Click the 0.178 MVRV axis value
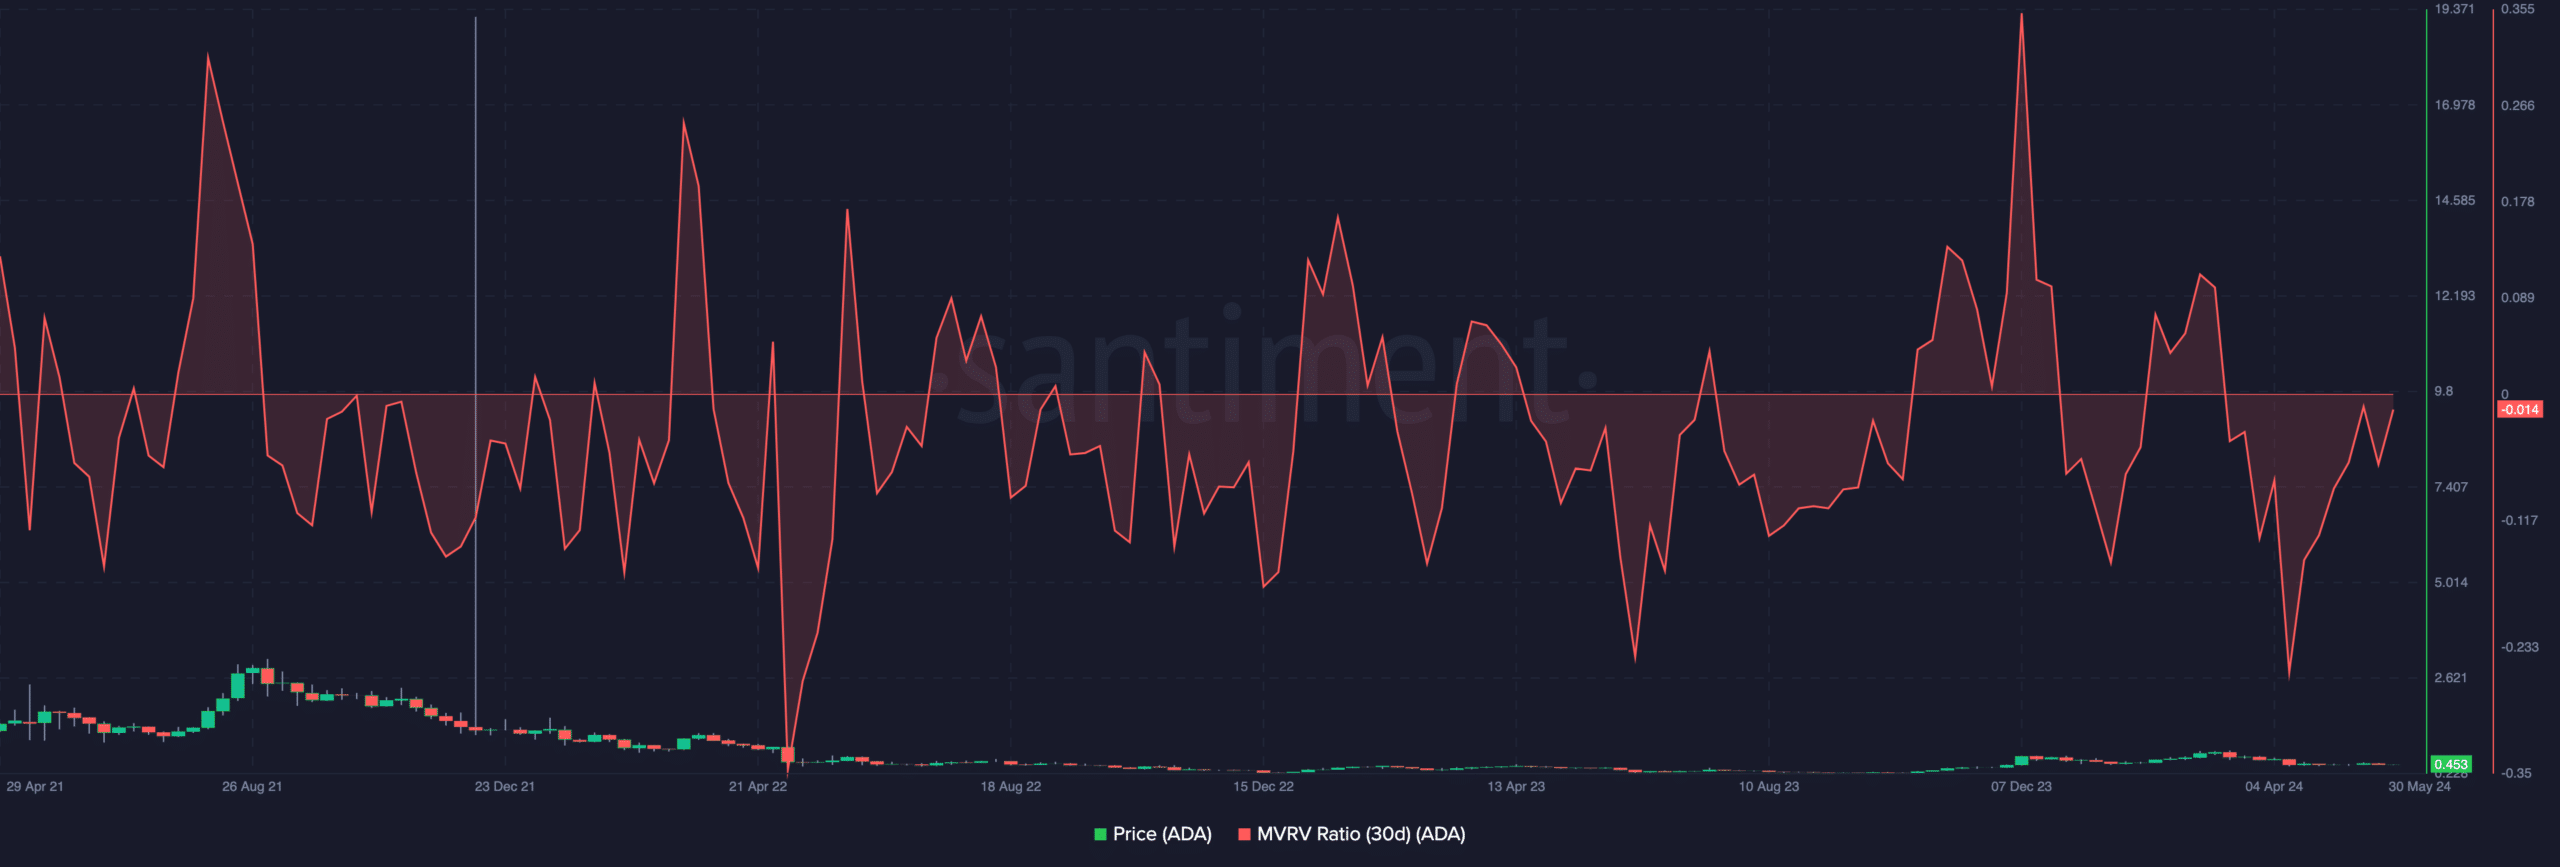The height and width of the screenshot is (867, 2560). coord(2518,202)
